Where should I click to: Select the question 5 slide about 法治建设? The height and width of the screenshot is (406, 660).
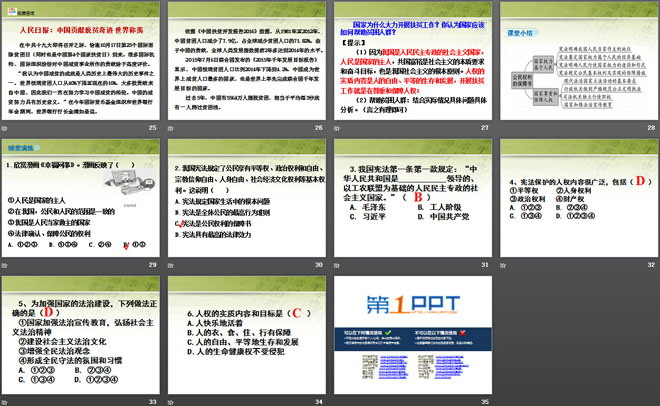click(x=80, y=335)
